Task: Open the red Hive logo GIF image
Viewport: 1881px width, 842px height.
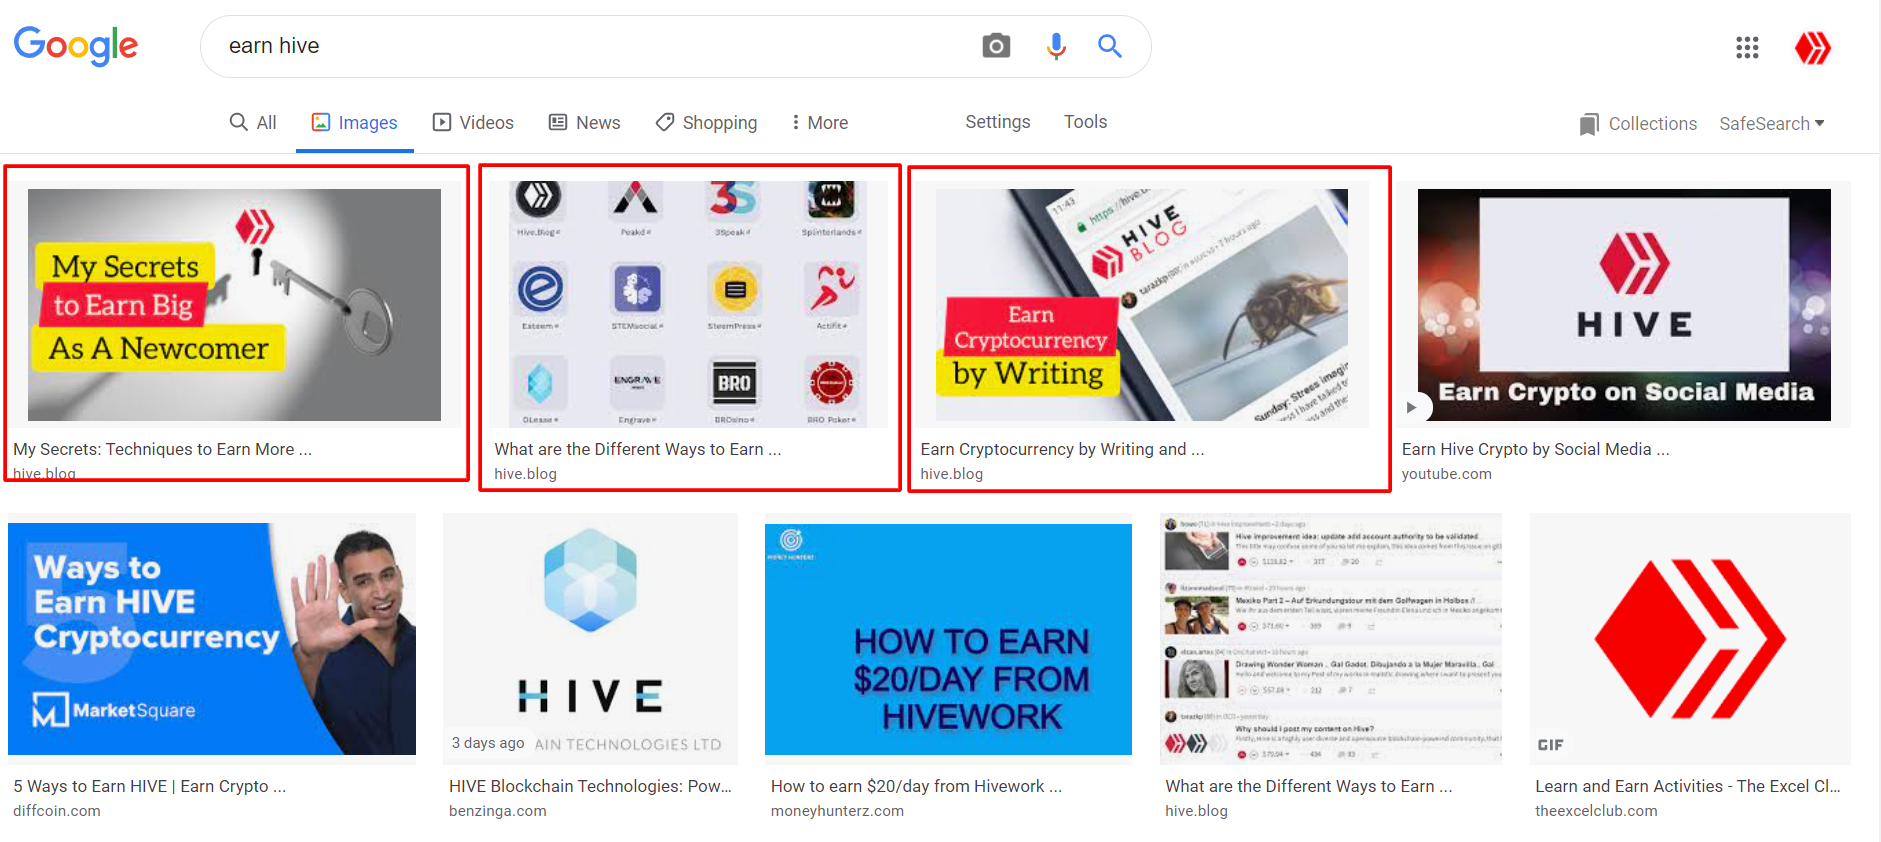Action: pos(1690,638)
